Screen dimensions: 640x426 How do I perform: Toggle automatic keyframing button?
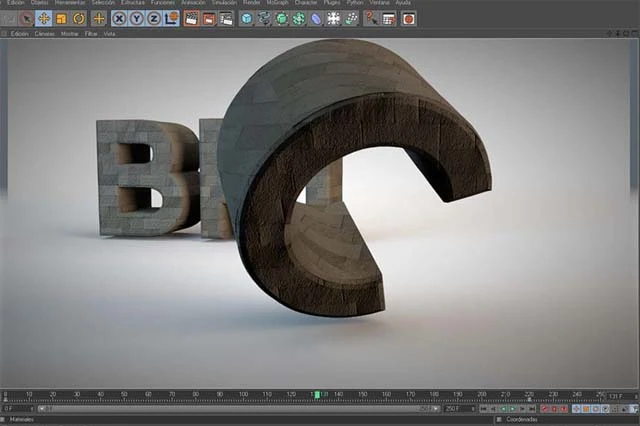[x=554, y=408]
